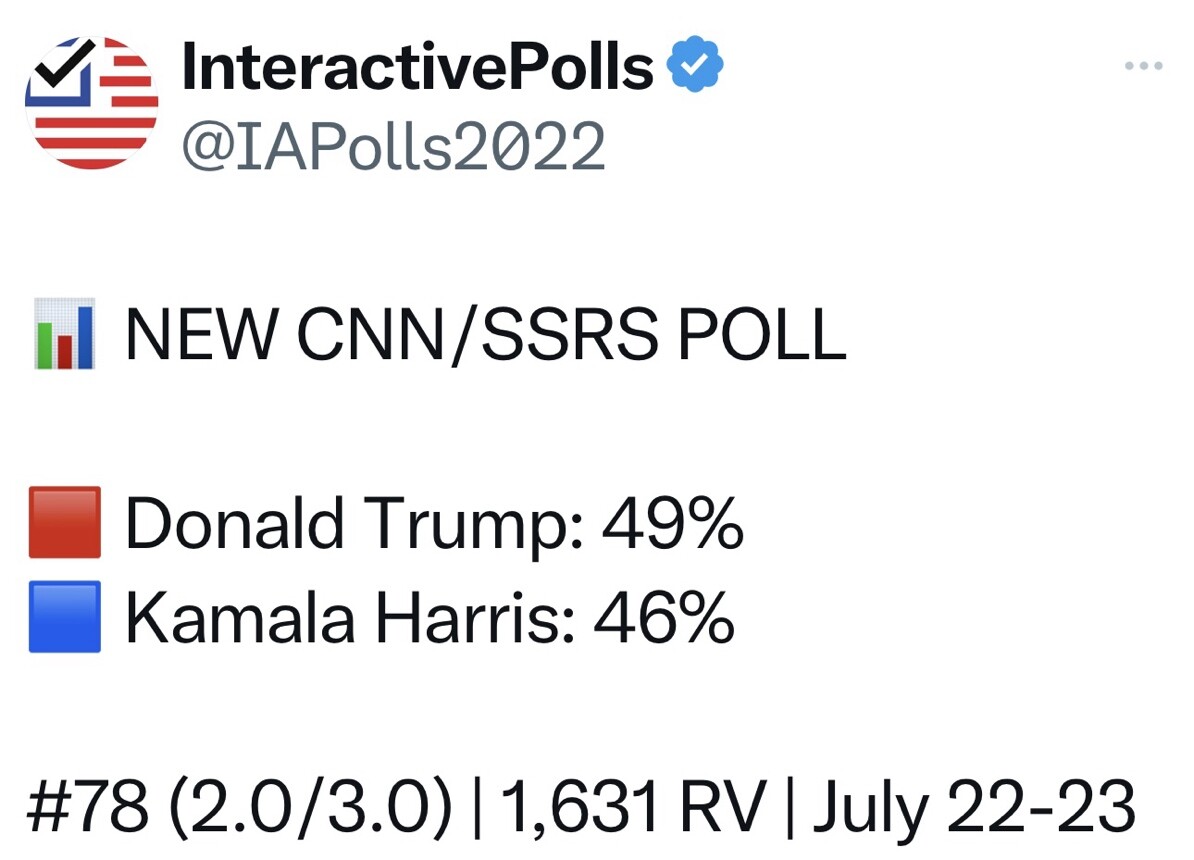Screen dimensions: 1194x860
Task: Select the word NEW in the headline
Action: tap(201, 334)
